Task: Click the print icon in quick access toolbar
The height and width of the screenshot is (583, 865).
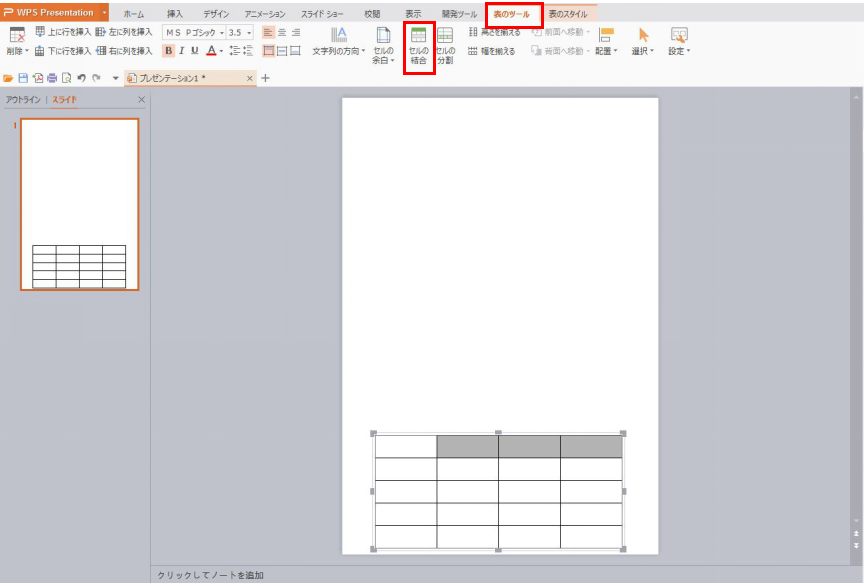Action: pos(52,78)
